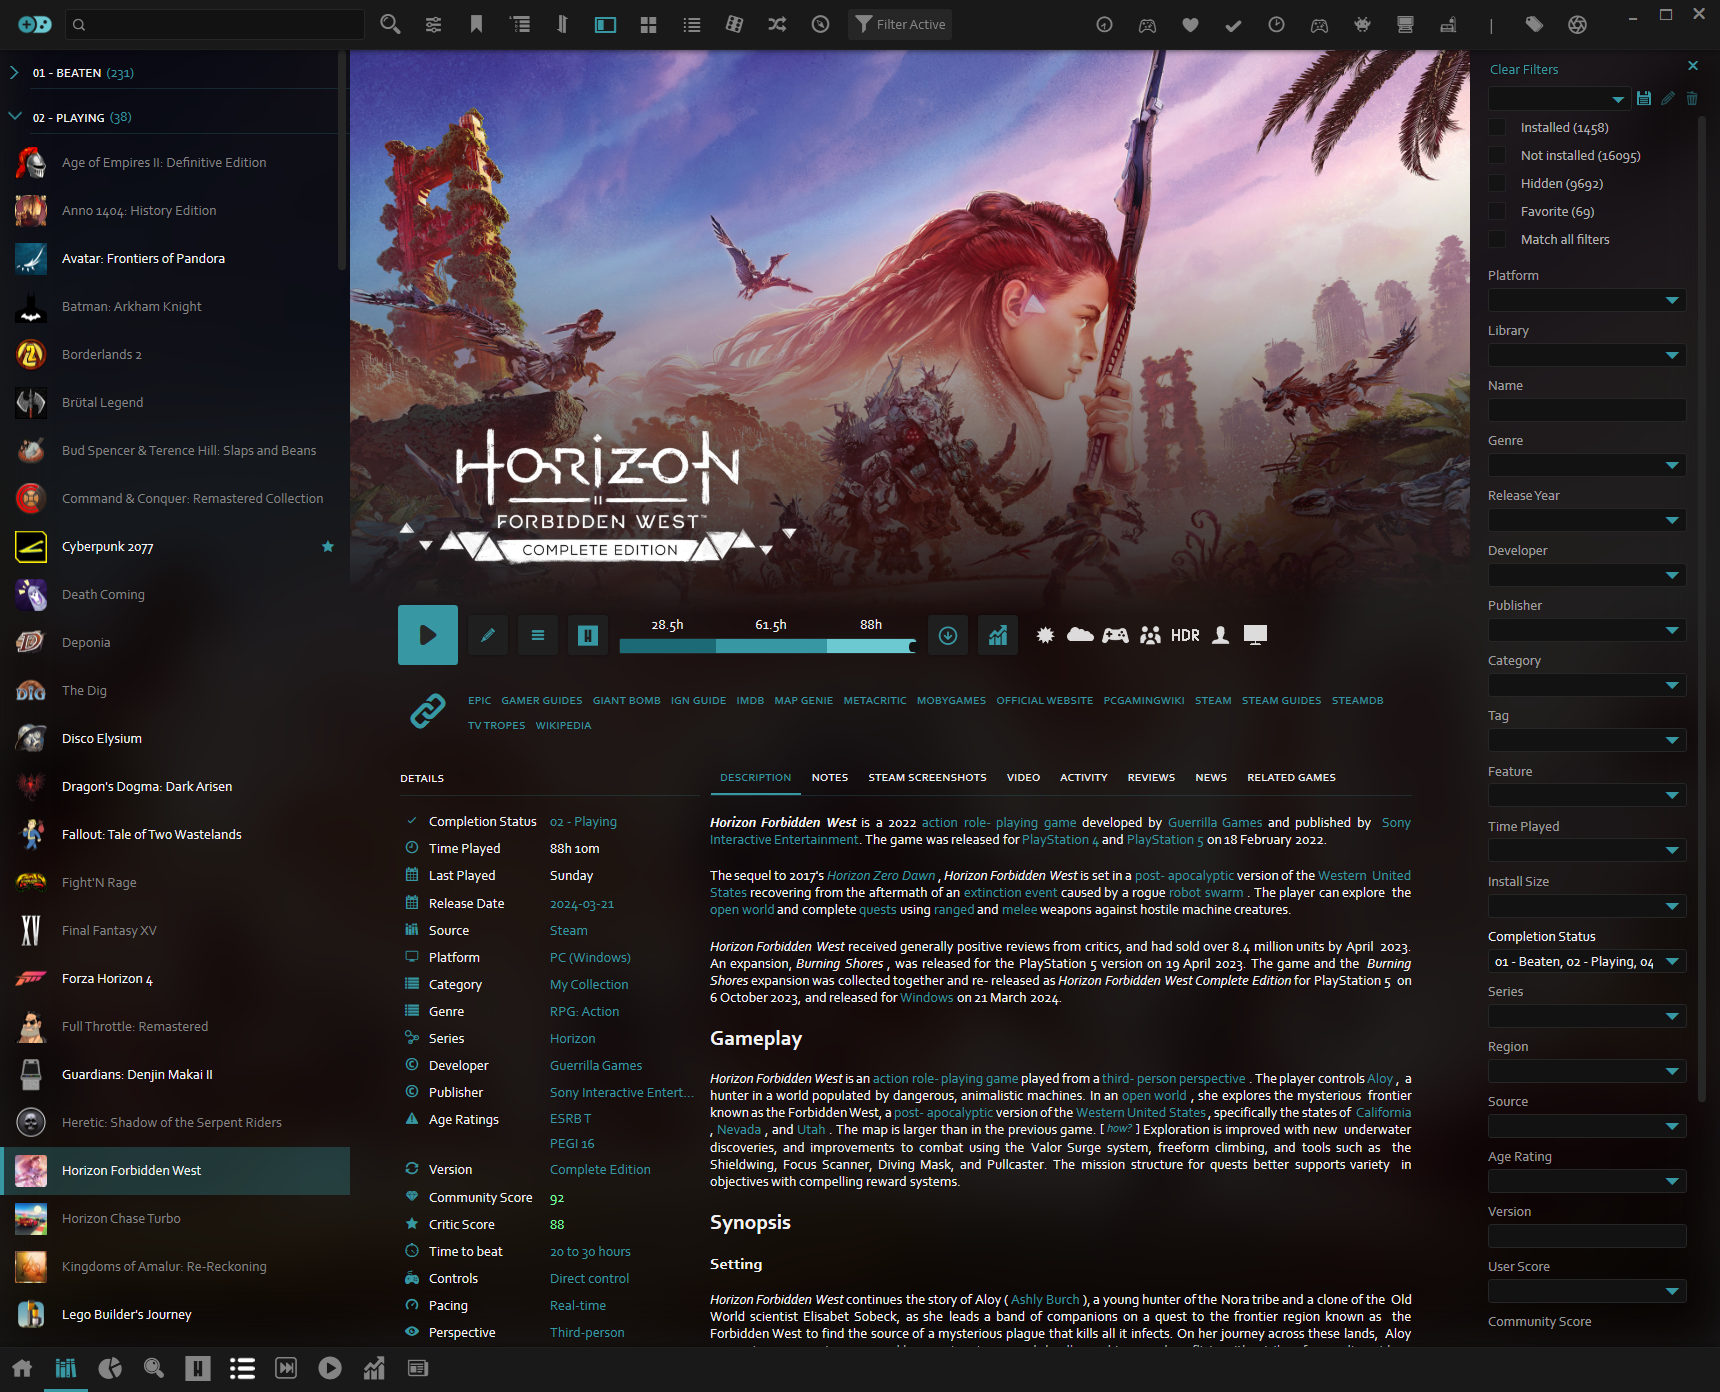The width and height of the screenshot is (1720, 1392).
Task: Delete filter preset with trash icon
Action: pos(1692,98)
